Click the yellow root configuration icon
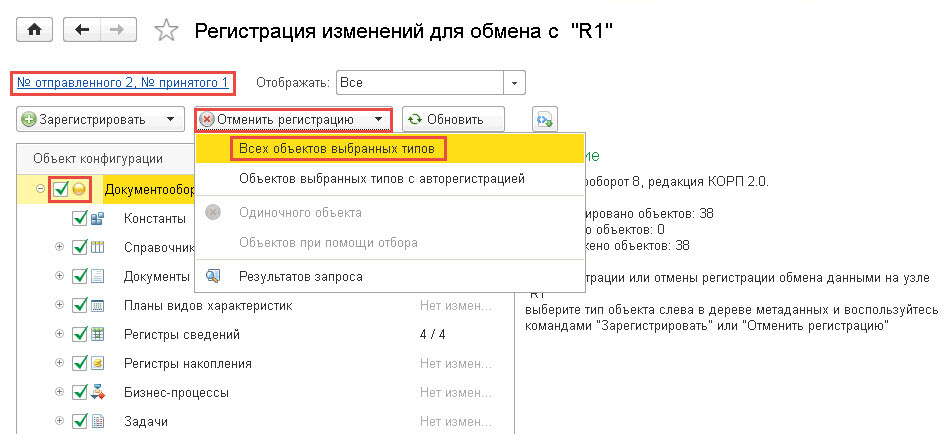The image size is (943, 434). coord(79,190)
